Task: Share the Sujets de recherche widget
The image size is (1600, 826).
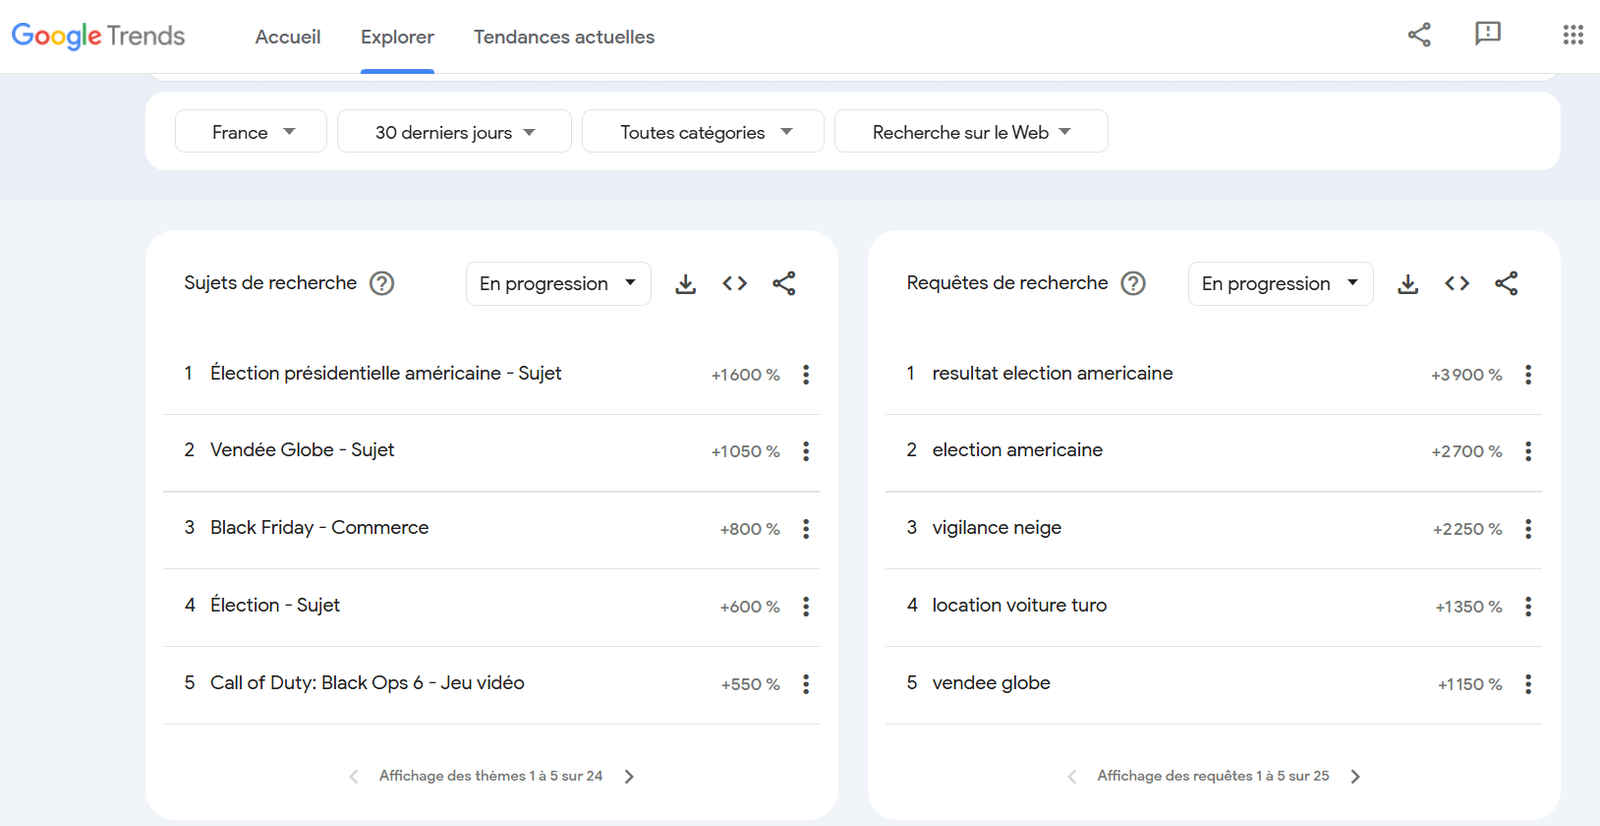Action: 784,283
